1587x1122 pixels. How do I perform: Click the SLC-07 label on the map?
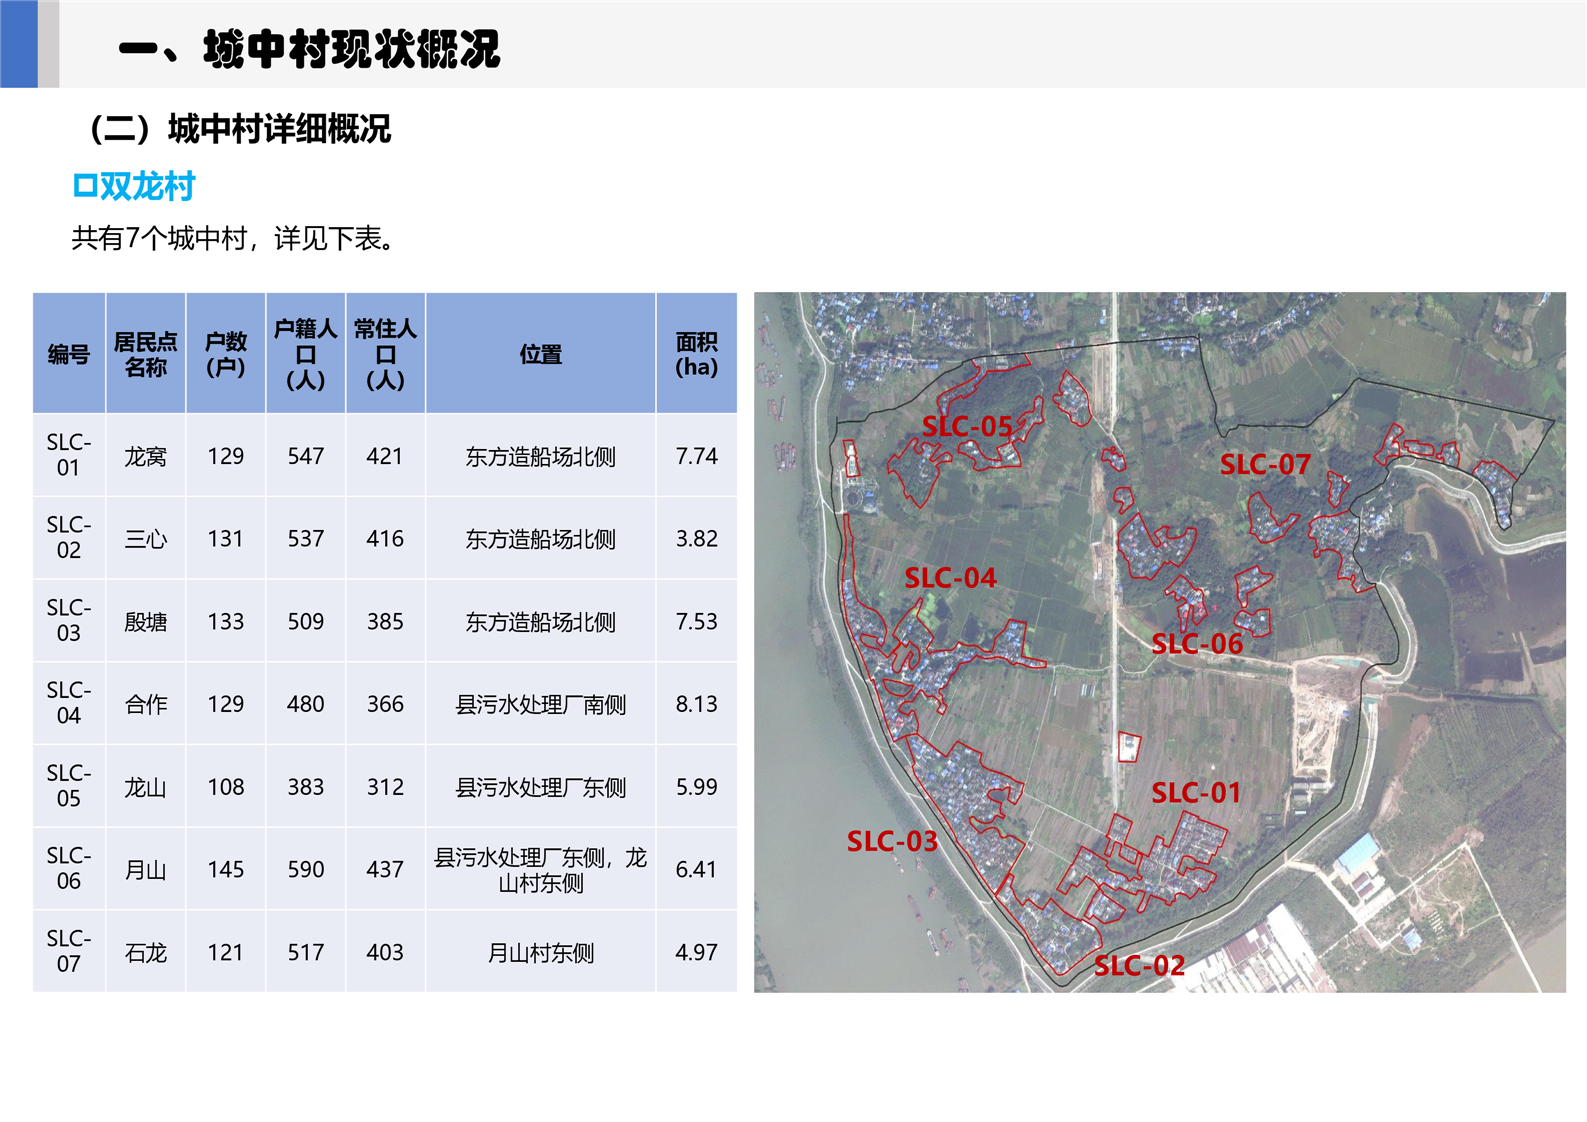[x=1265, y=465]
